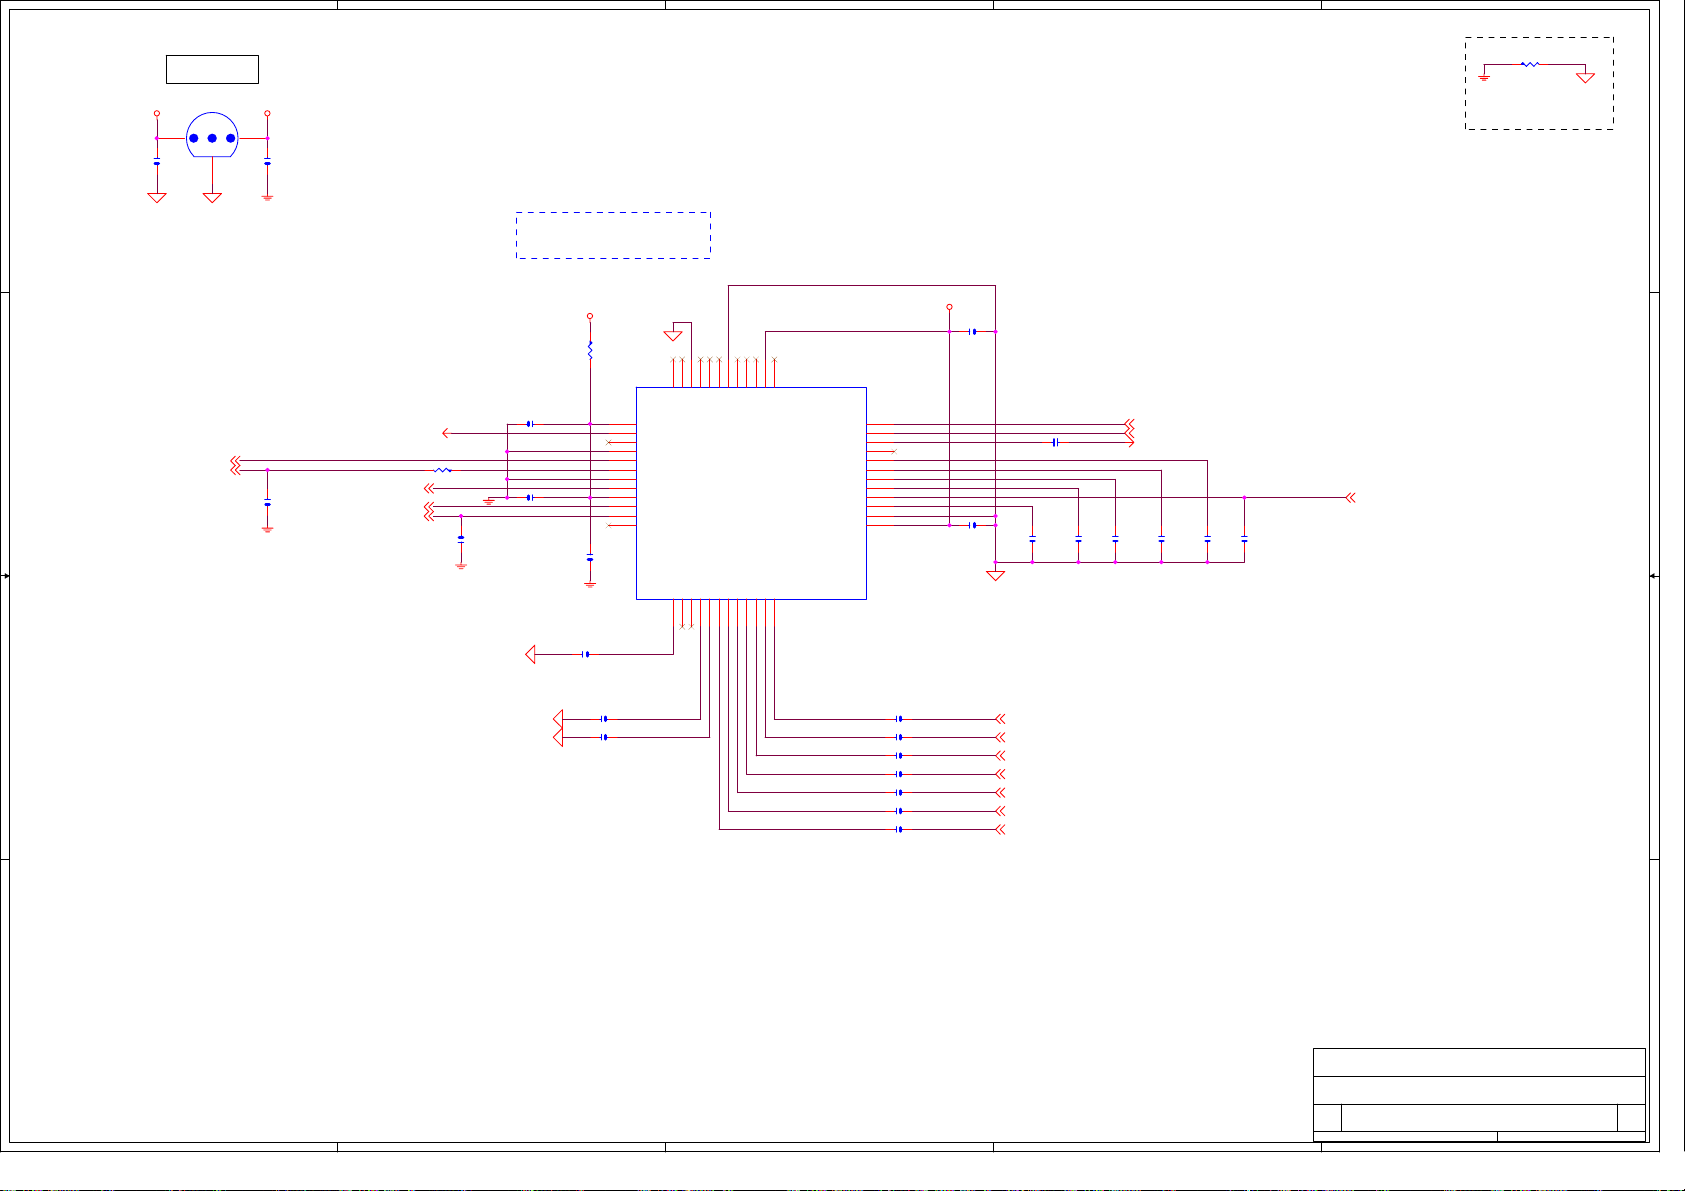Select the power circle right of the IC top
The height and width of the screenshot is (1191, 1685).
click(949, 307)
